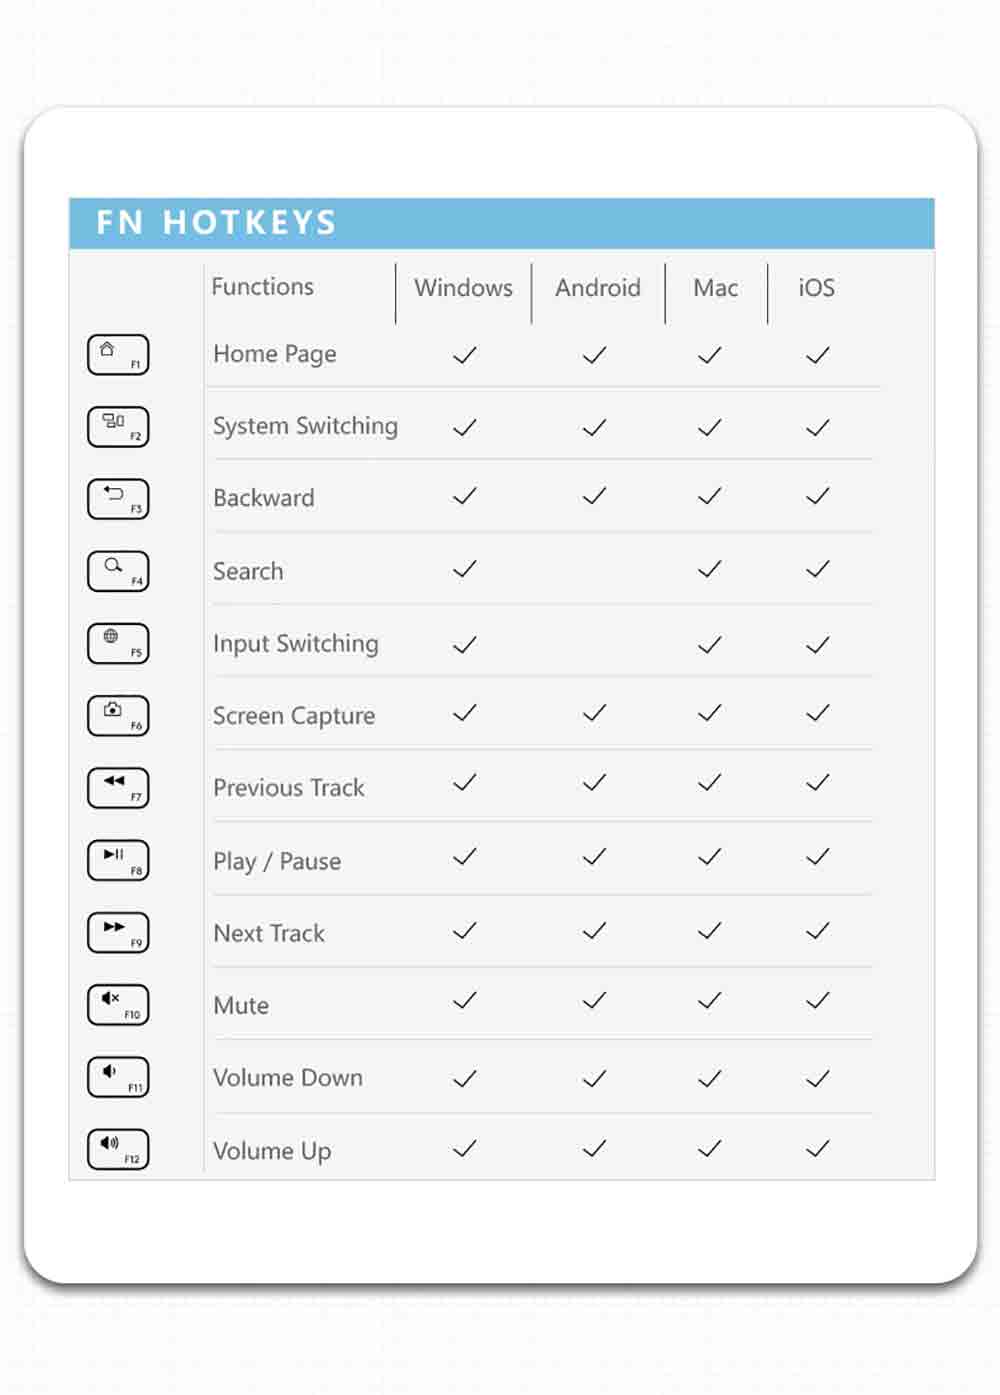1000x1395 pixels.
Task: Click the FN HOTKEYS title banner
Action: [x=501, y=223]
